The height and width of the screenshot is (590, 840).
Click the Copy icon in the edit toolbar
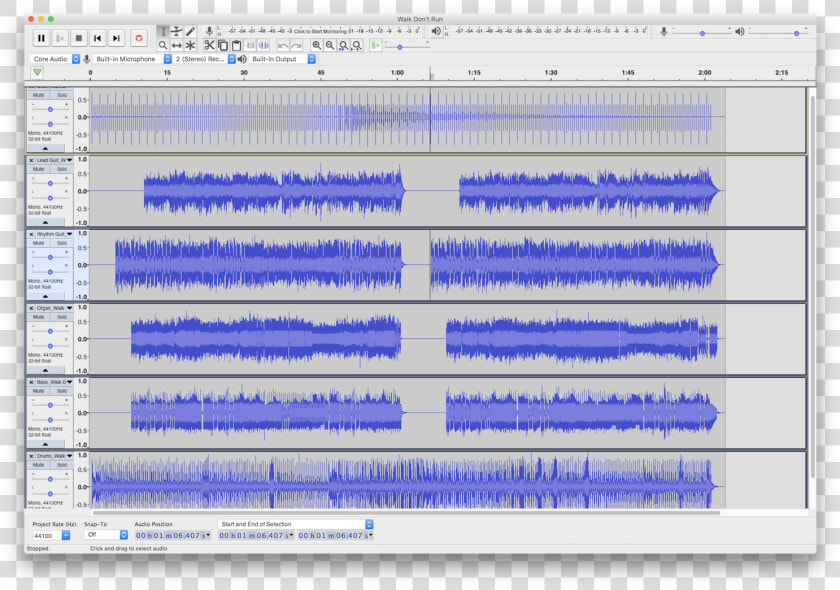tap(223, 46)
